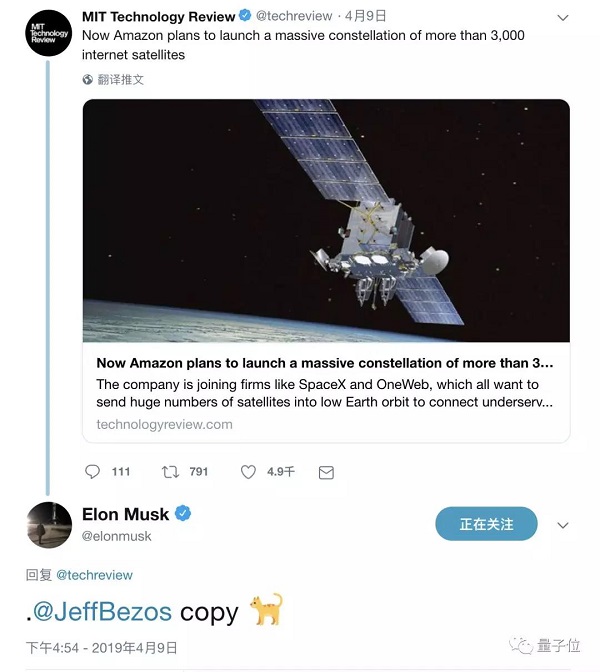Open the technologyreview.com domain link
600x672 pixels.
pyautogui.click(x=164, y=424)
